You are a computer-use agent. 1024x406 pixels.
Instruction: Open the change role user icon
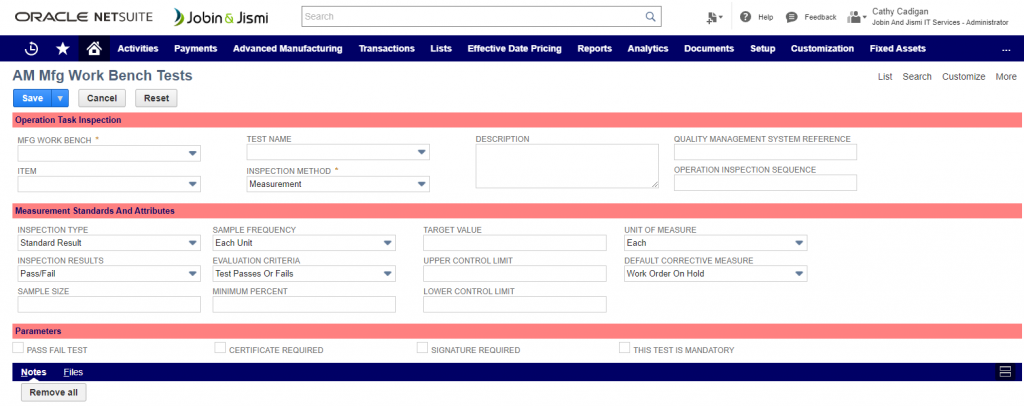click(x=856, y=17)
